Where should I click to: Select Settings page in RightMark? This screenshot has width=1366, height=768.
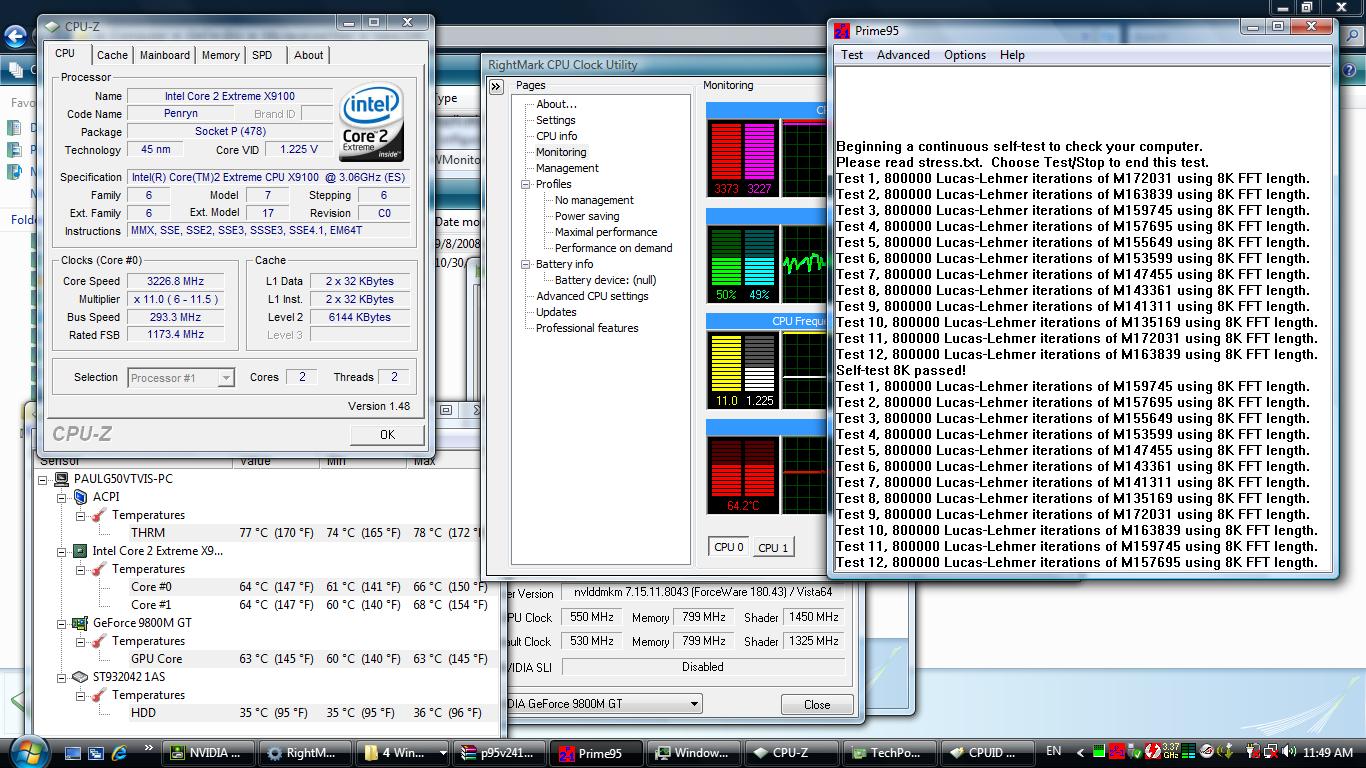[556, 120]
